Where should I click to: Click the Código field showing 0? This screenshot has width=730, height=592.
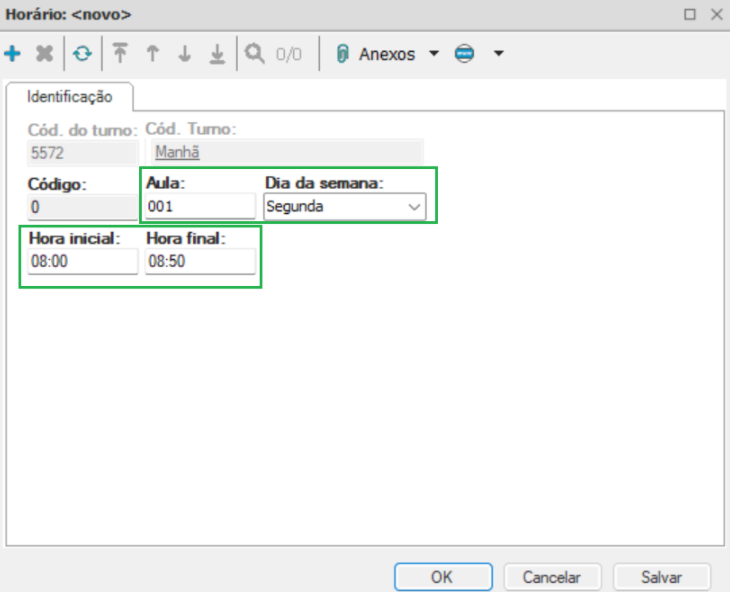coord(83,207)
